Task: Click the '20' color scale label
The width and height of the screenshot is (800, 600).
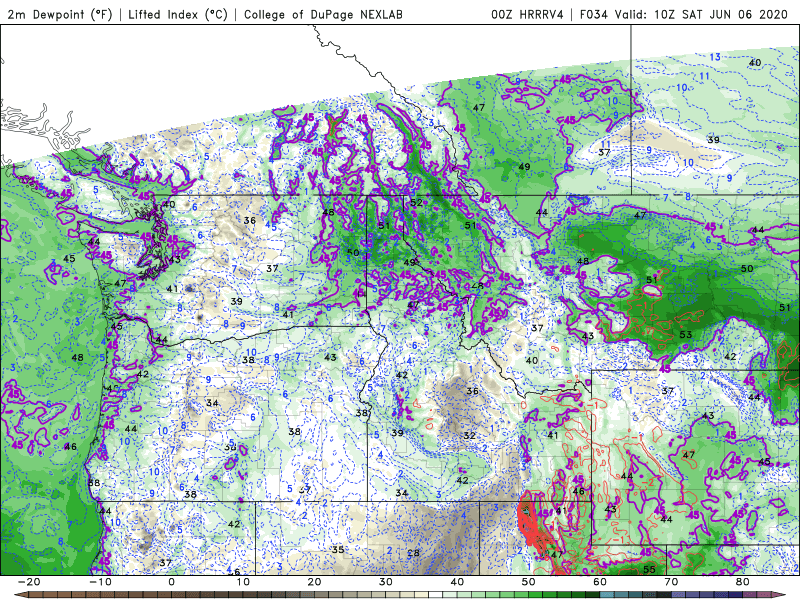Action: click(314, 582)
